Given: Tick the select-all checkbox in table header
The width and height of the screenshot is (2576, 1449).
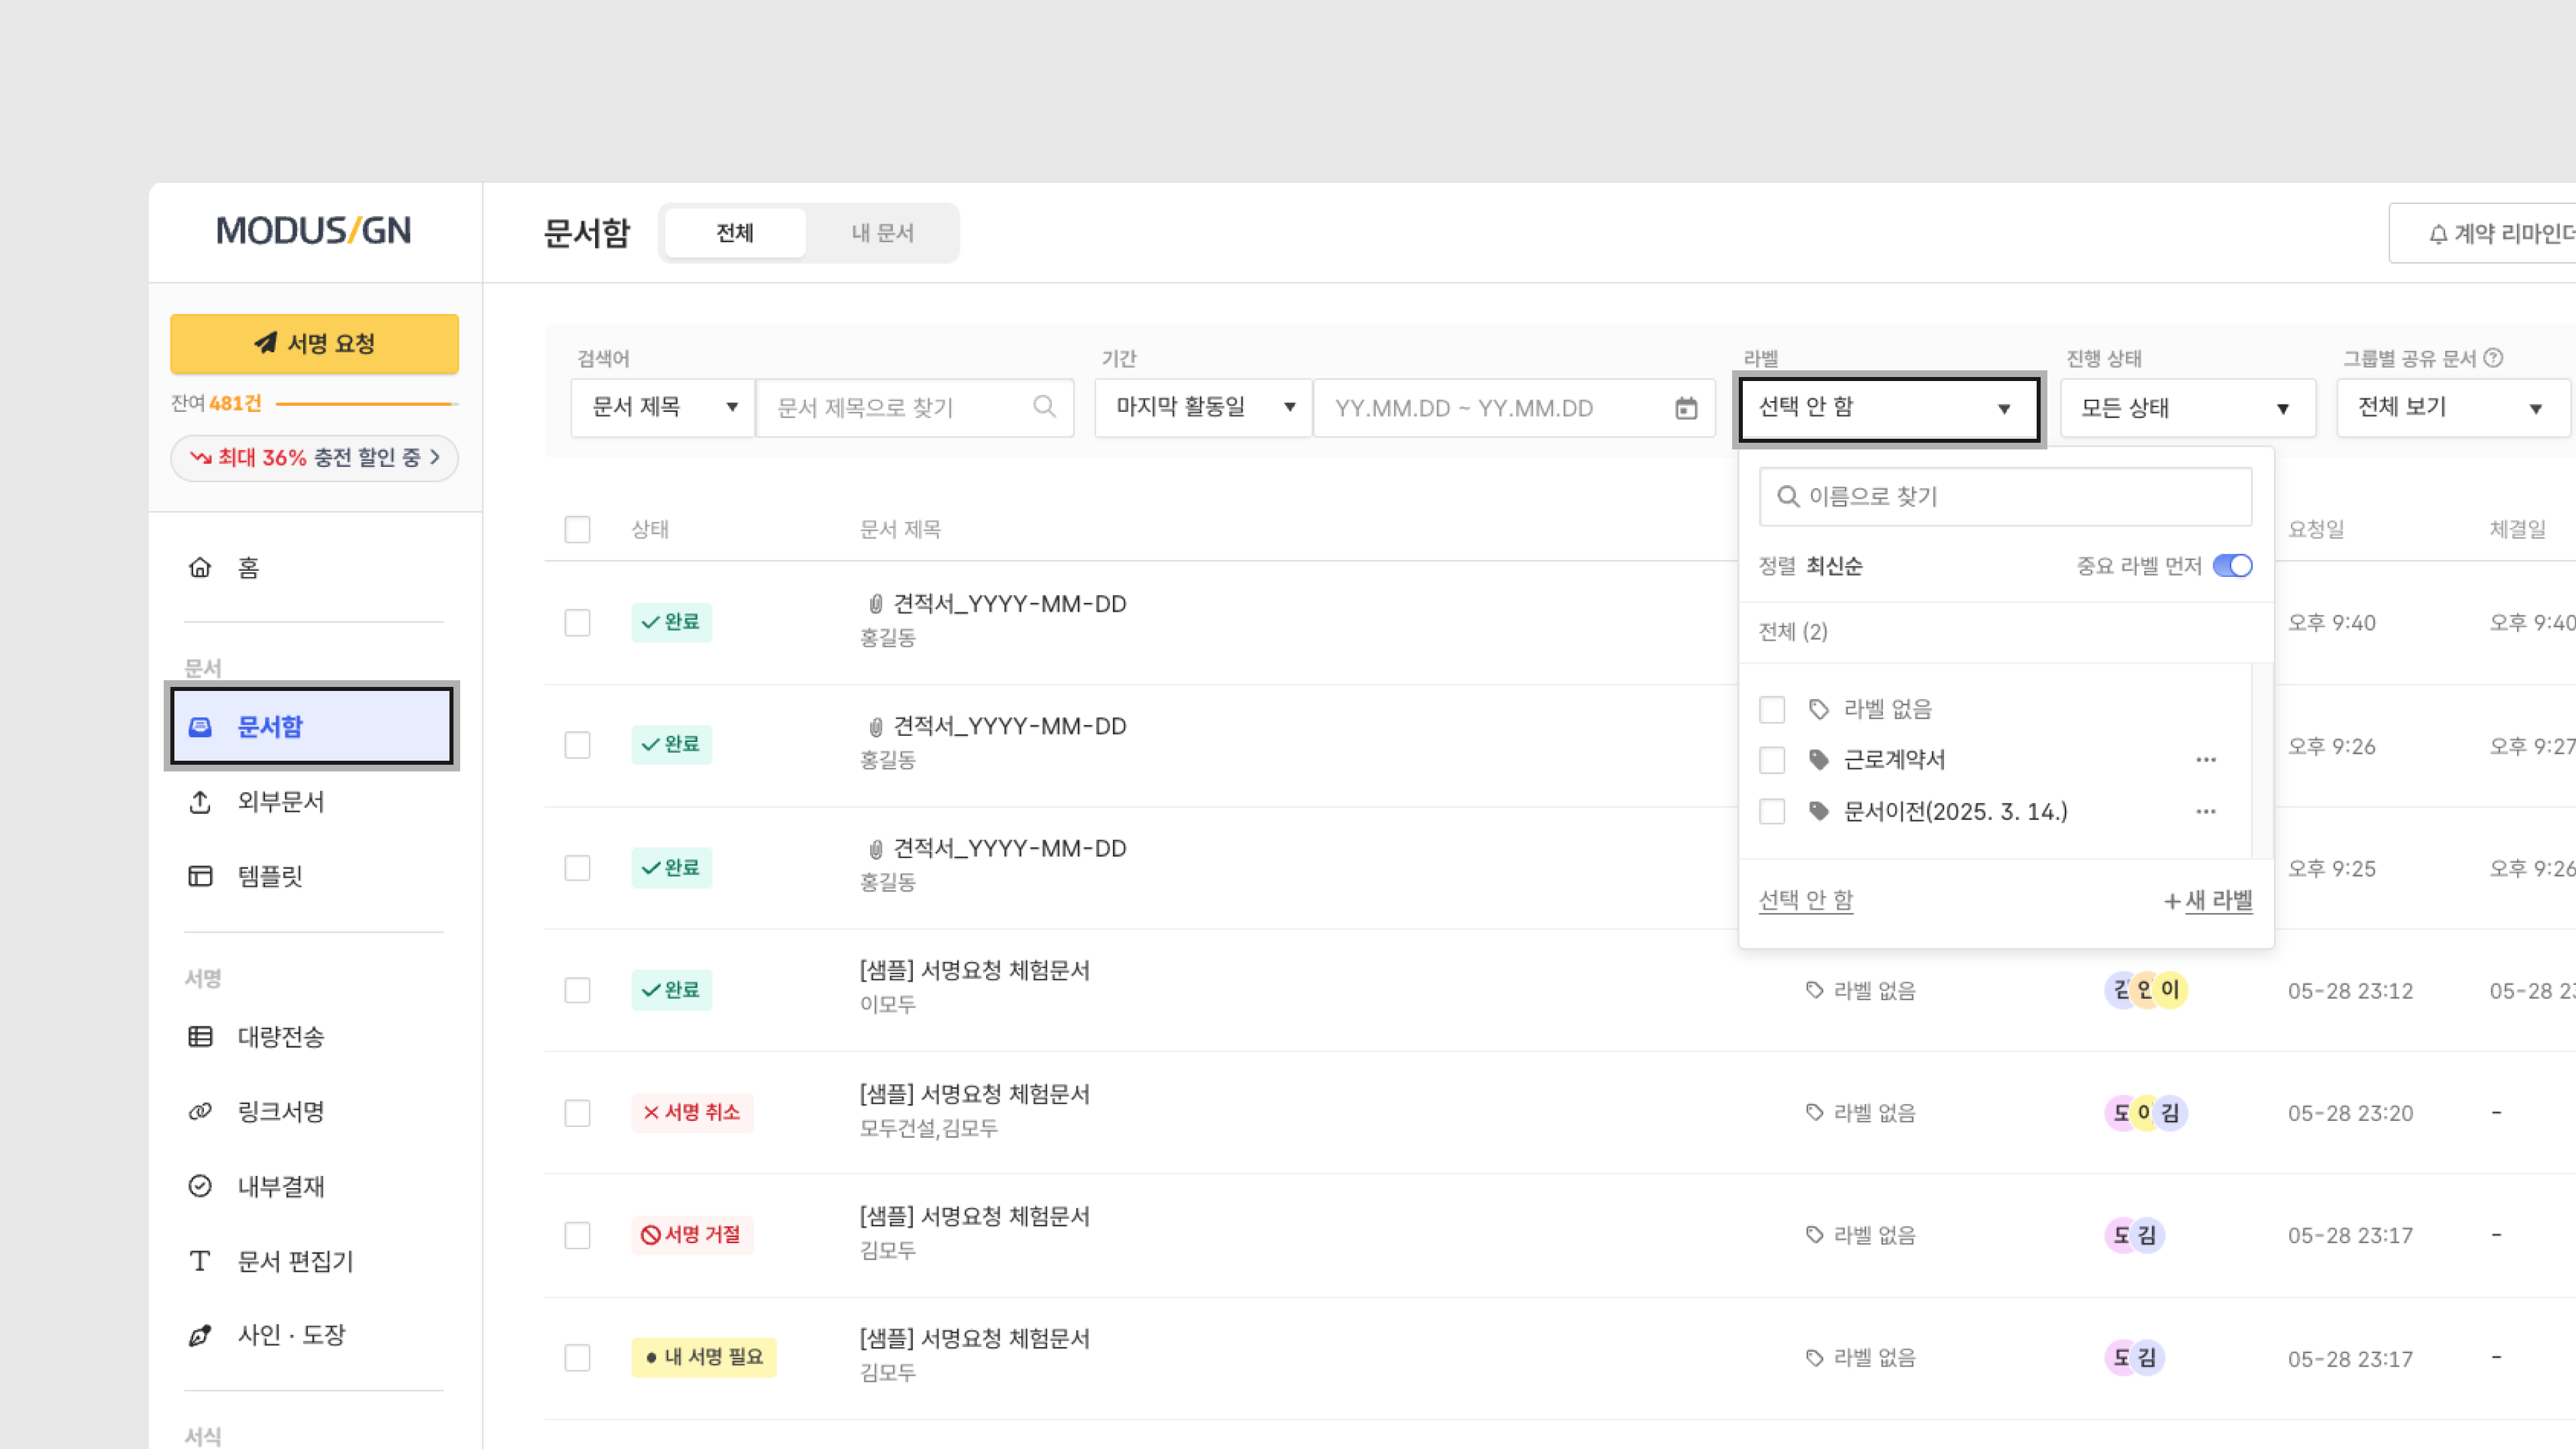Looking at the screenshot, I should 577,529.
